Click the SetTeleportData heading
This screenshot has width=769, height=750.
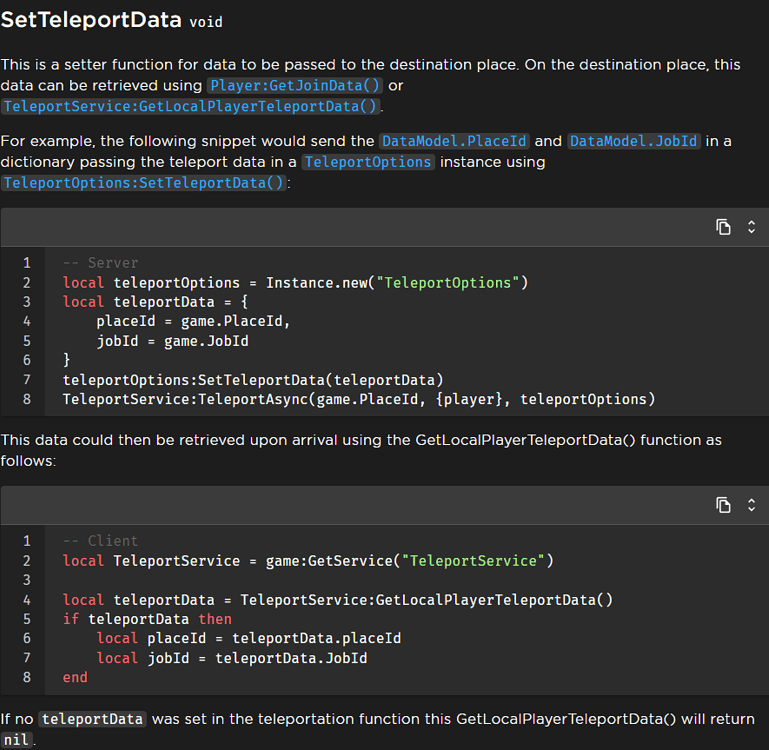[91, 20]
